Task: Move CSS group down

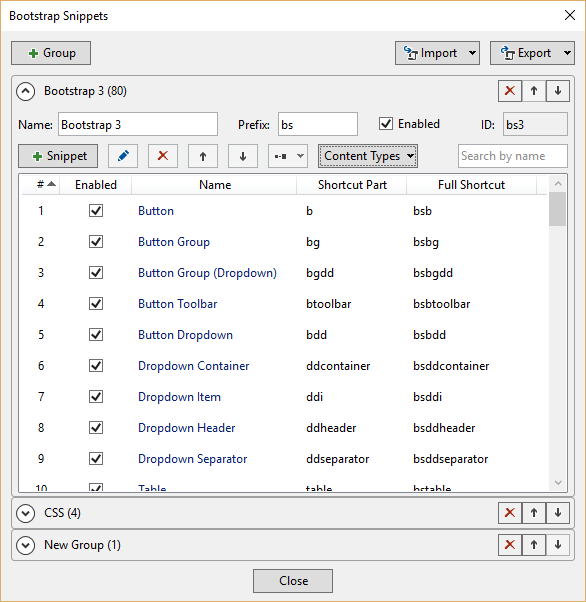Action: [x=558, y=513]
